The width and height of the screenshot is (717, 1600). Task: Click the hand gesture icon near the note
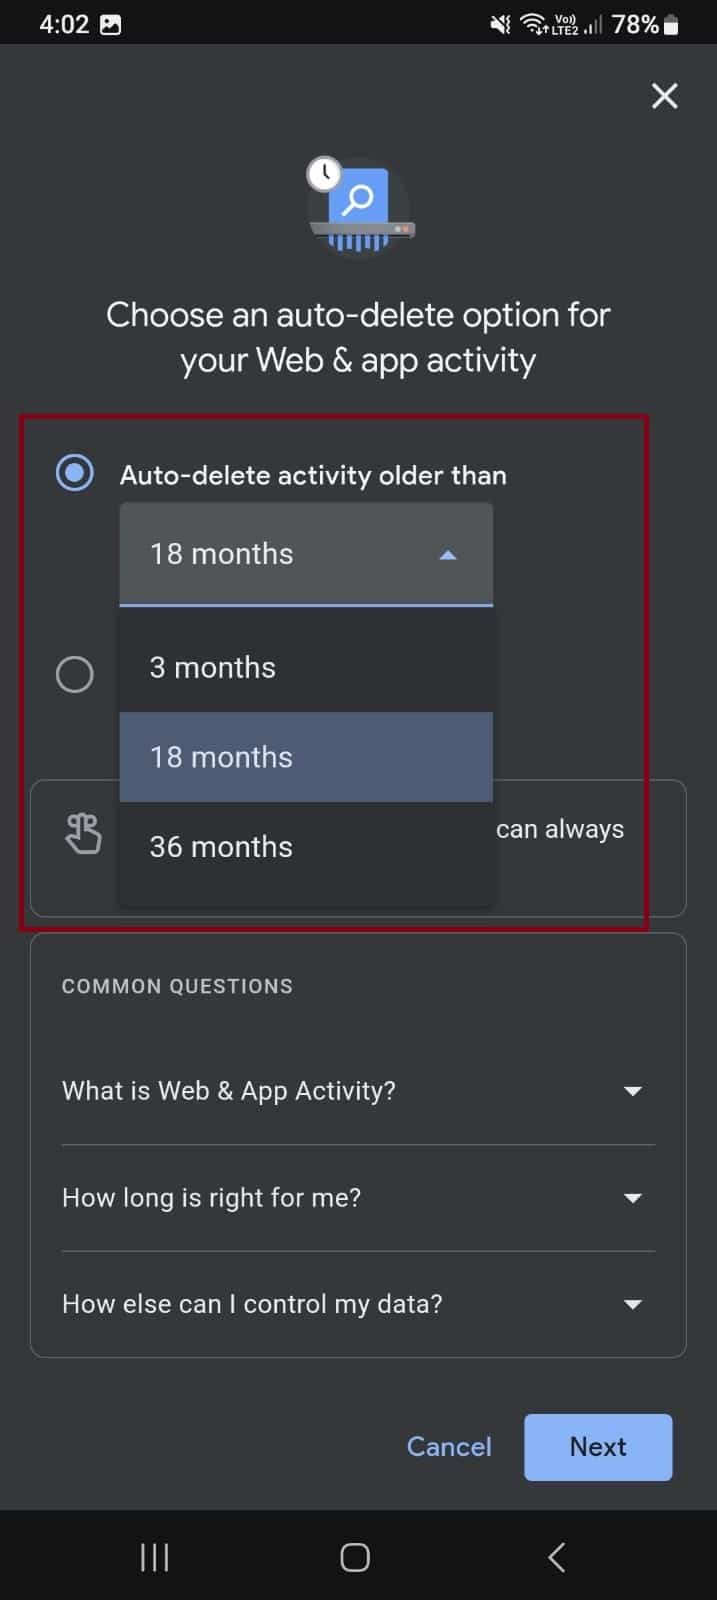click(x=83, y=833)
